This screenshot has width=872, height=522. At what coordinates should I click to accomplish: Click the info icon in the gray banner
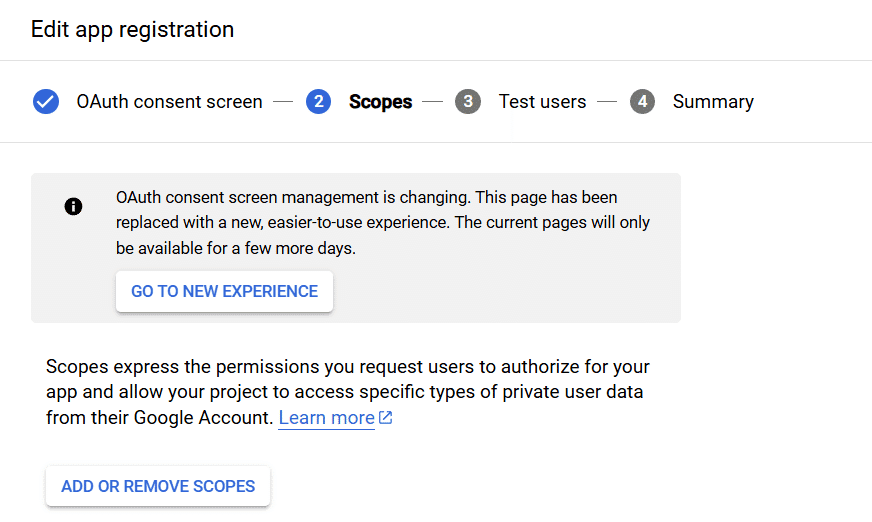pos(73,206)
